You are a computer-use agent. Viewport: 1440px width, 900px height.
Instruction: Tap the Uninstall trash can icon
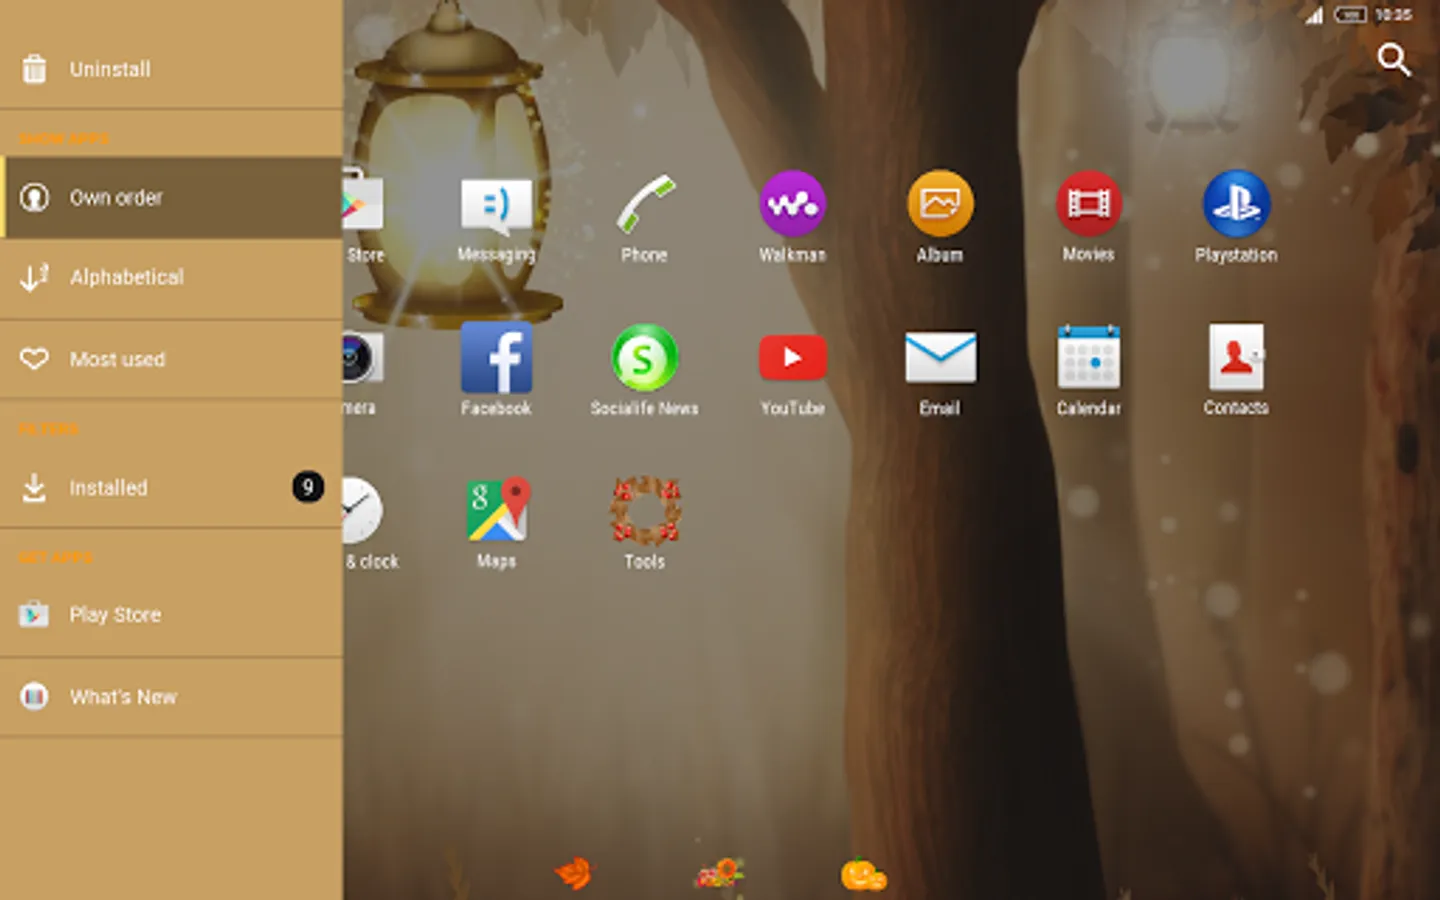click(34, 69)
